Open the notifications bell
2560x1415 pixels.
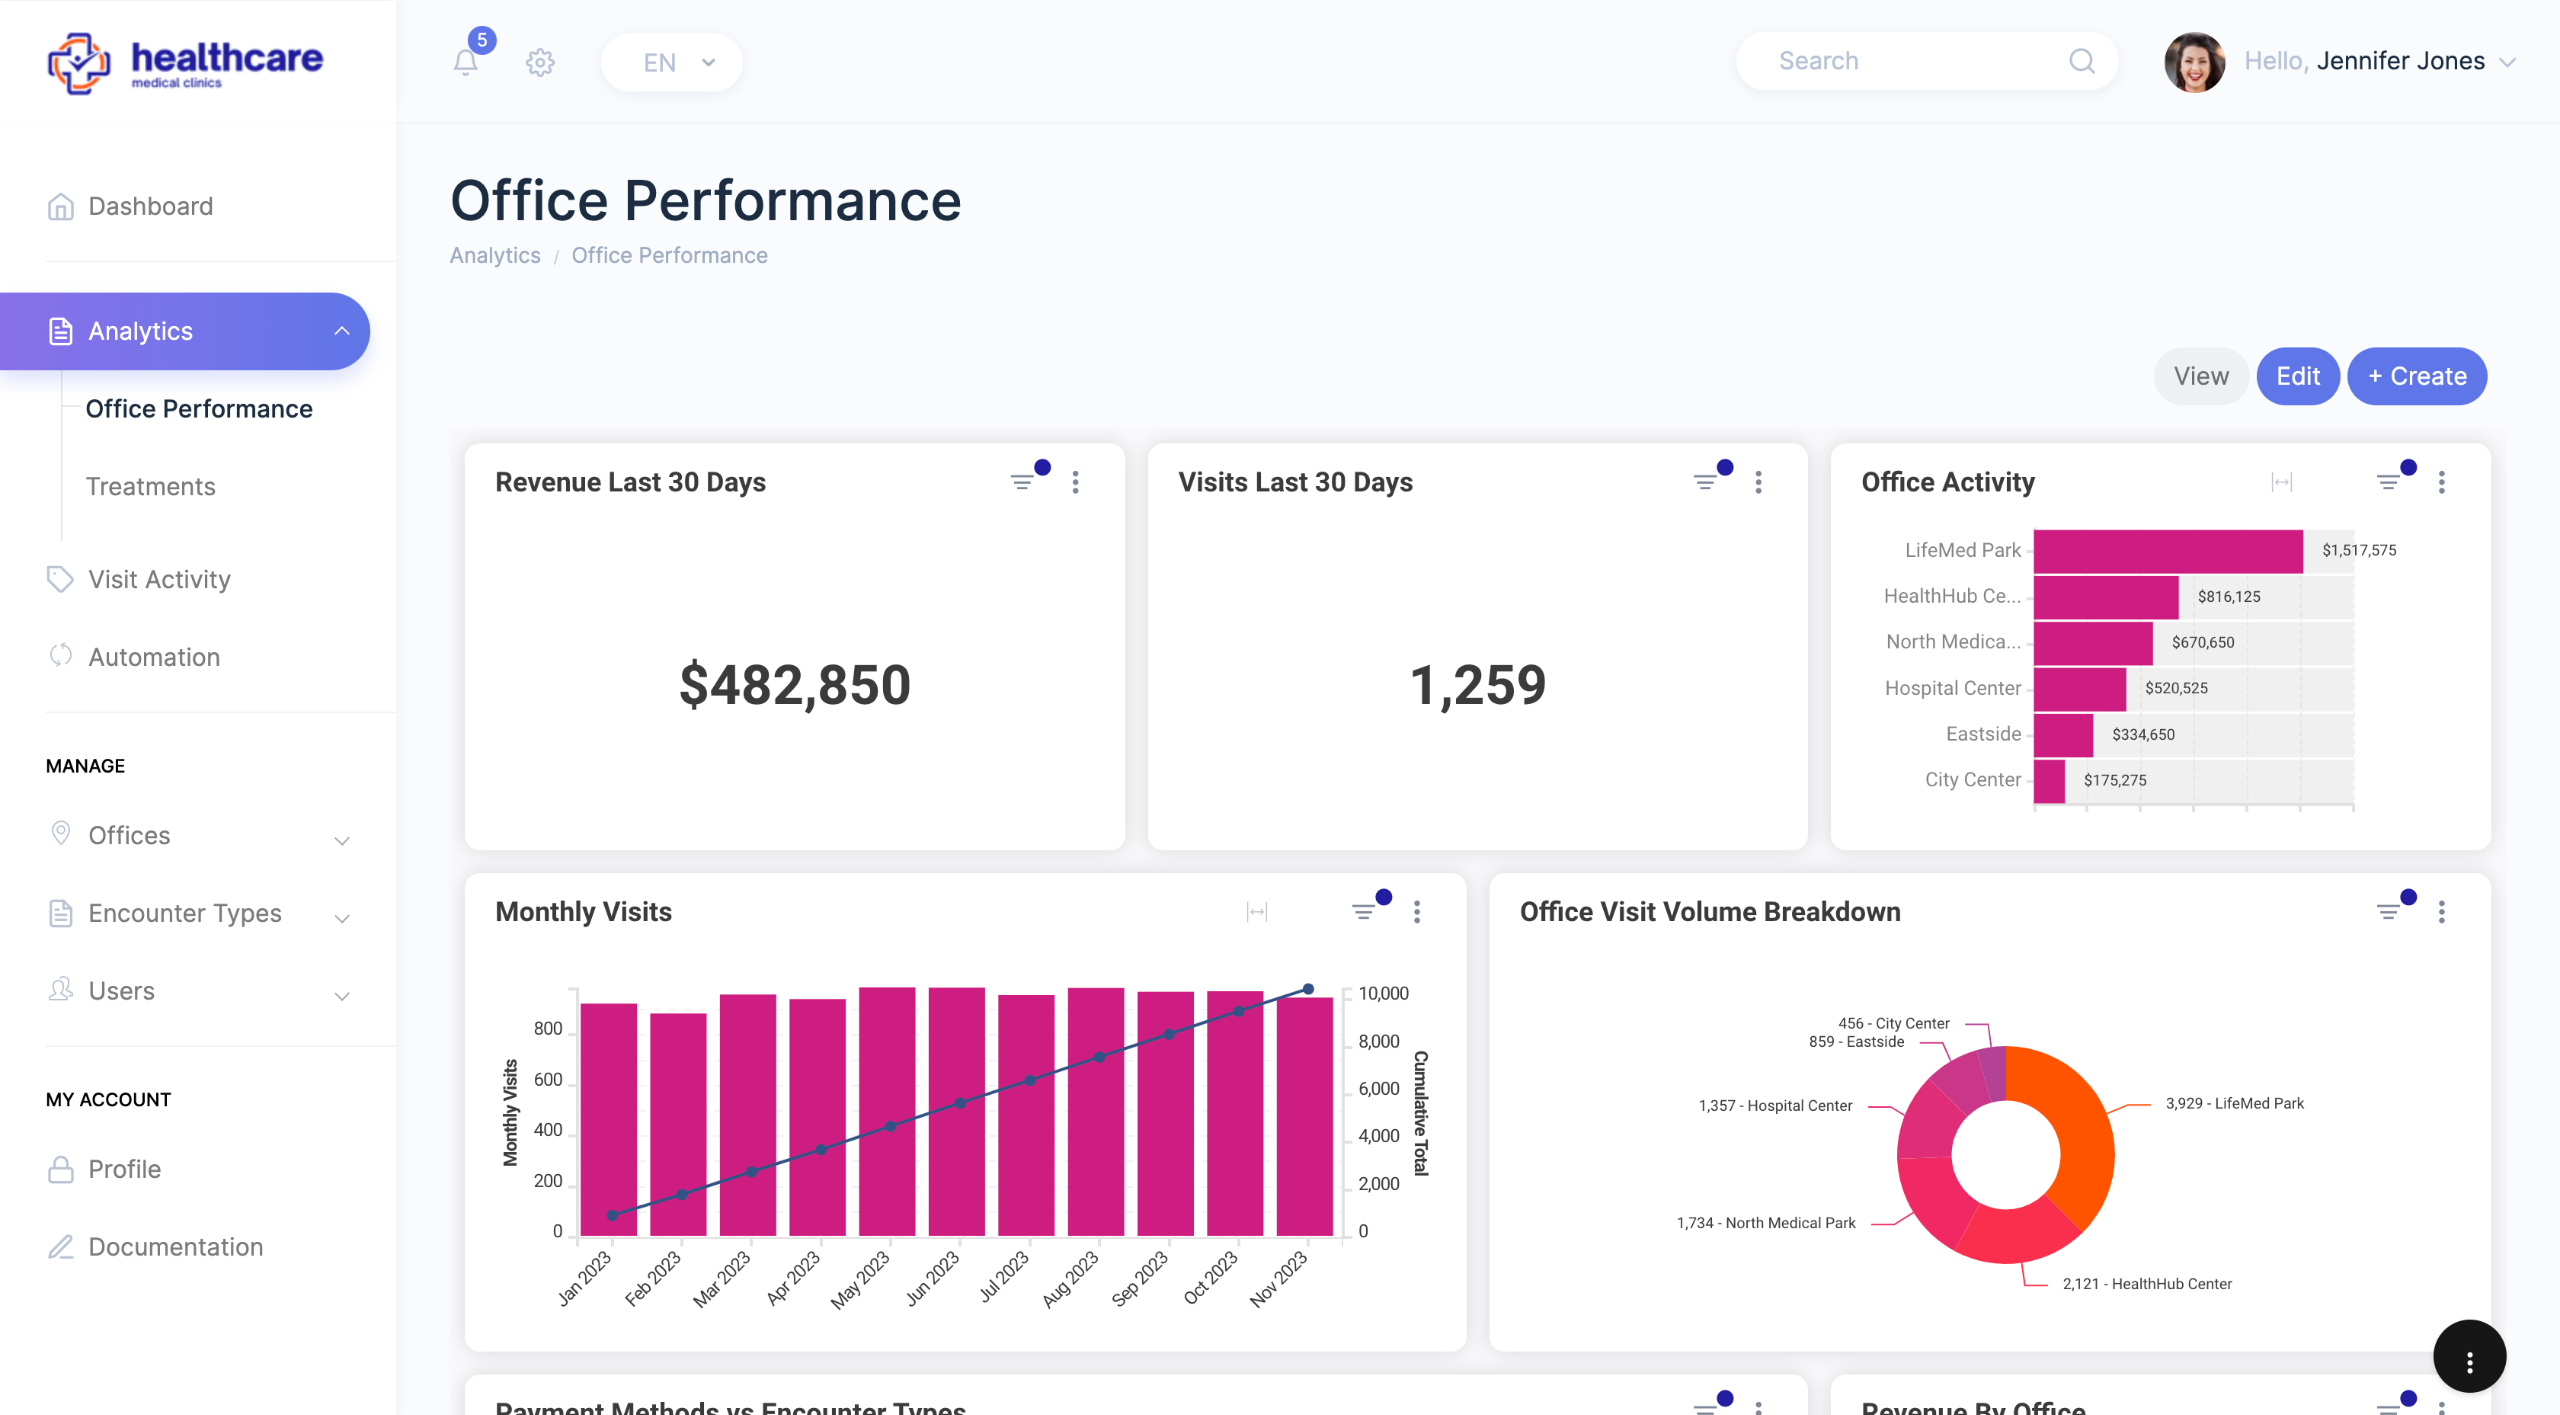click(x=465, y=62)
